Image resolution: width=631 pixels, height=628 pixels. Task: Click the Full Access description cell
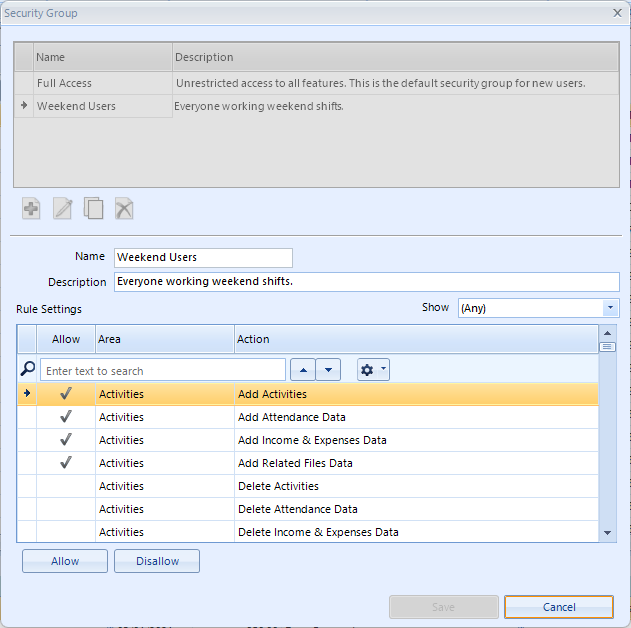click(x=396, y=83)
